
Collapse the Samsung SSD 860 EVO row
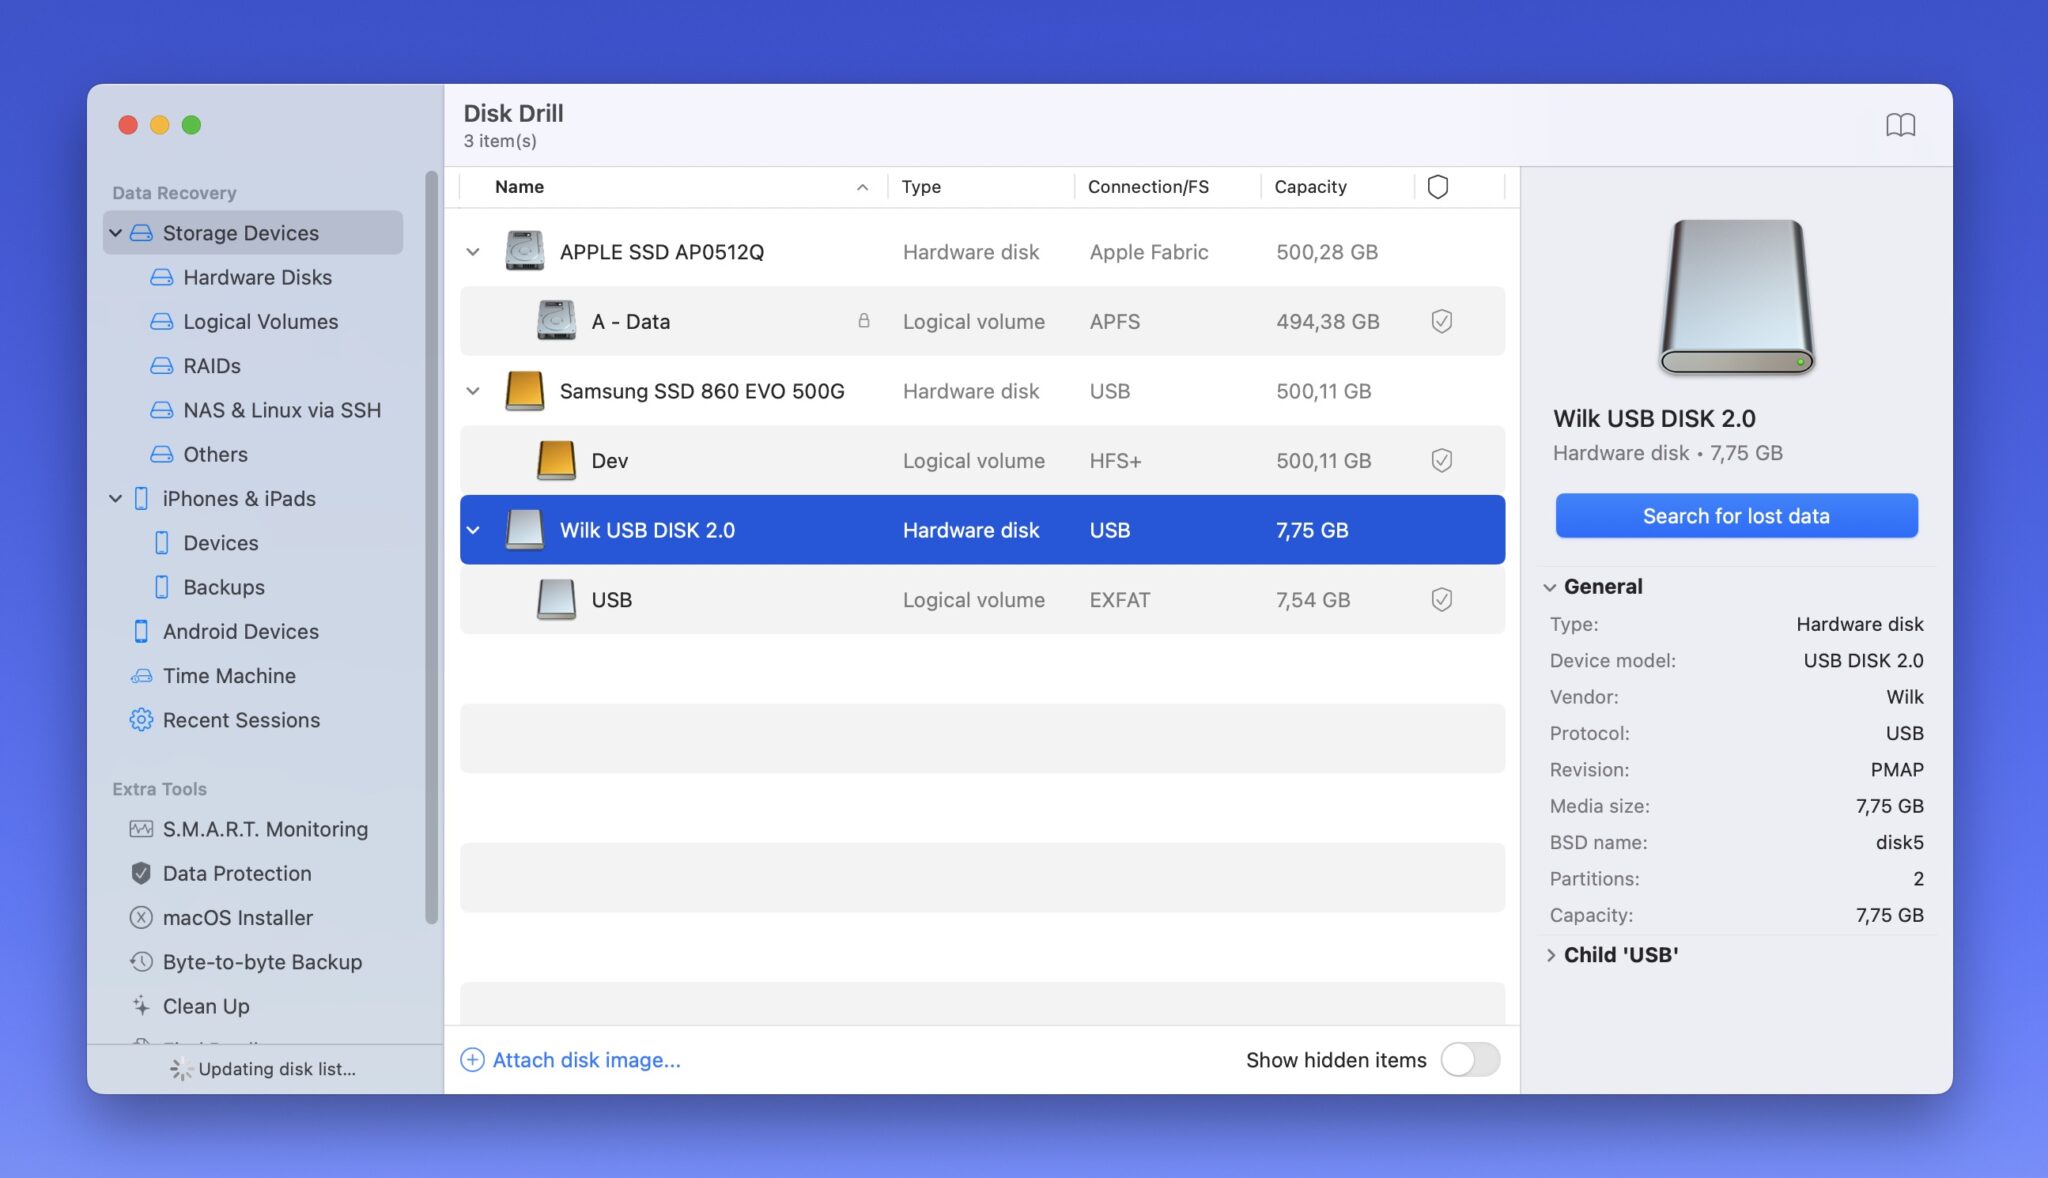(473, 391)
